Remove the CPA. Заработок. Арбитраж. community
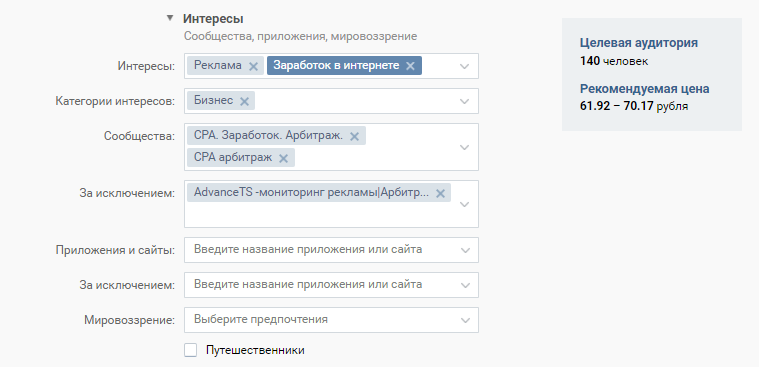Screen dimensions: 759x367 pos(354,137)
